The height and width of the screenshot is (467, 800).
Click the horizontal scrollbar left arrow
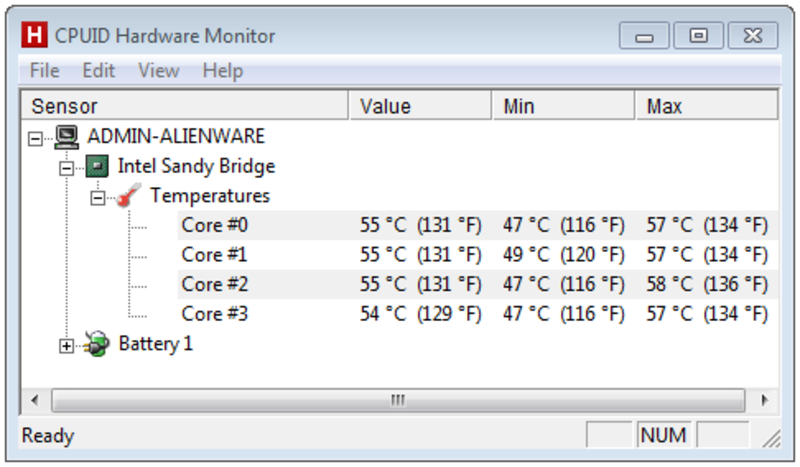pyautogui.click(x=35, y=400)
